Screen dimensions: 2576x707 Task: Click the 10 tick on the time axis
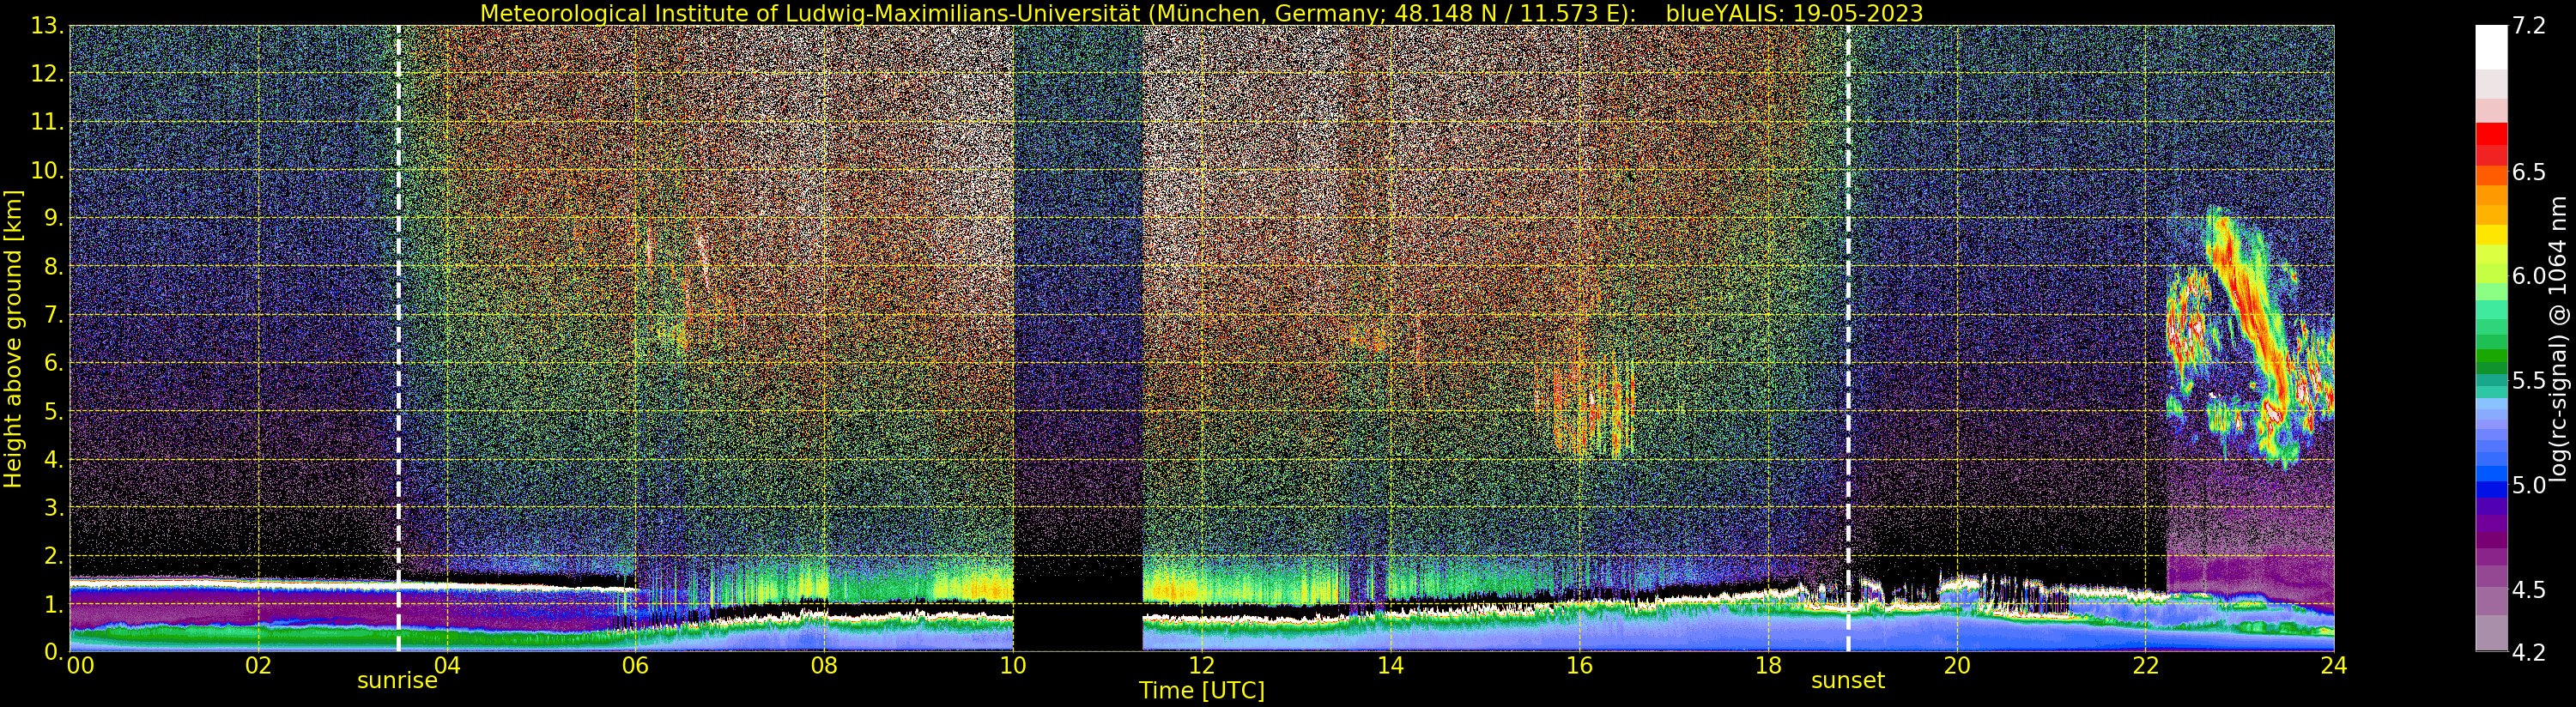coord(1013,666)
